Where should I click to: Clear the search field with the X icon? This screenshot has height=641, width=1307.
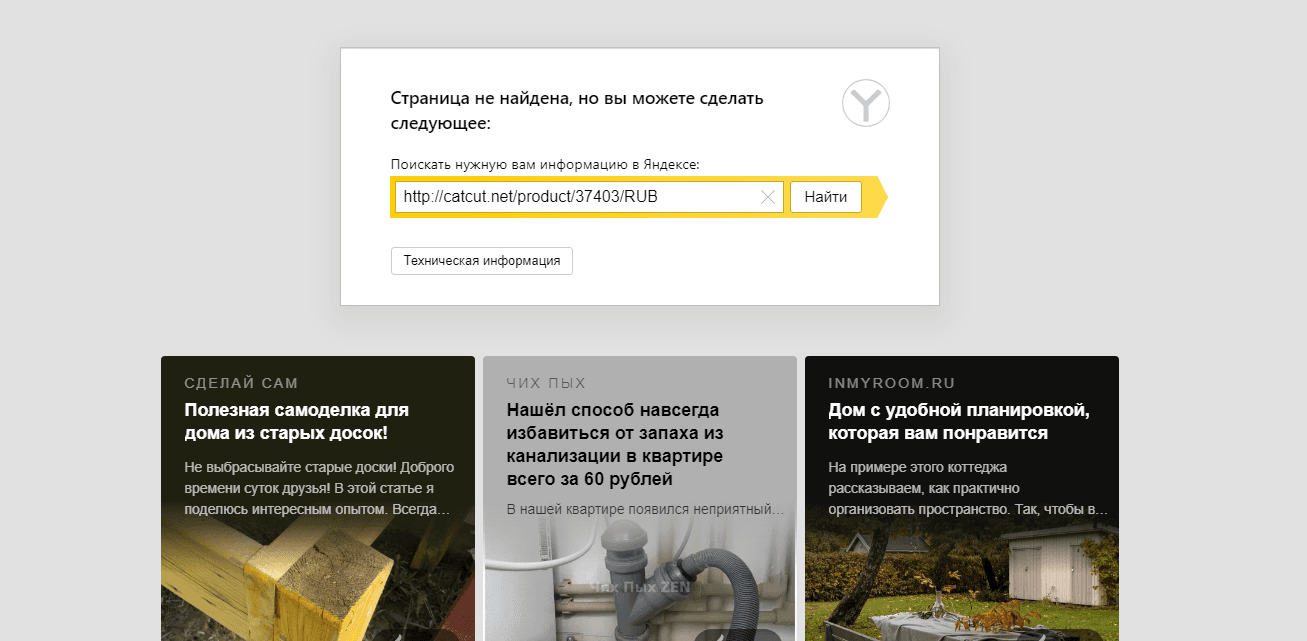768,197
